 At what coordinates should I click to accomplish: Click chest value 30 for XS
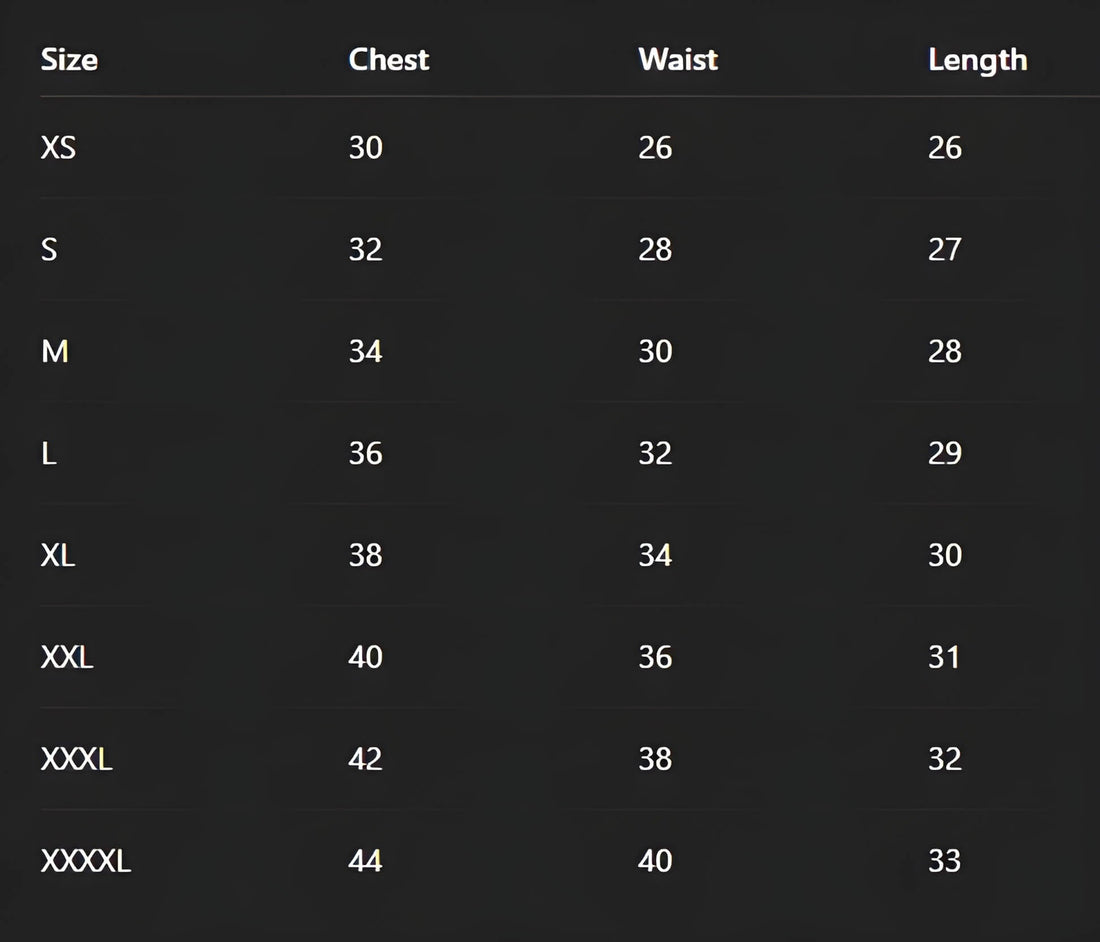point(365,148)
